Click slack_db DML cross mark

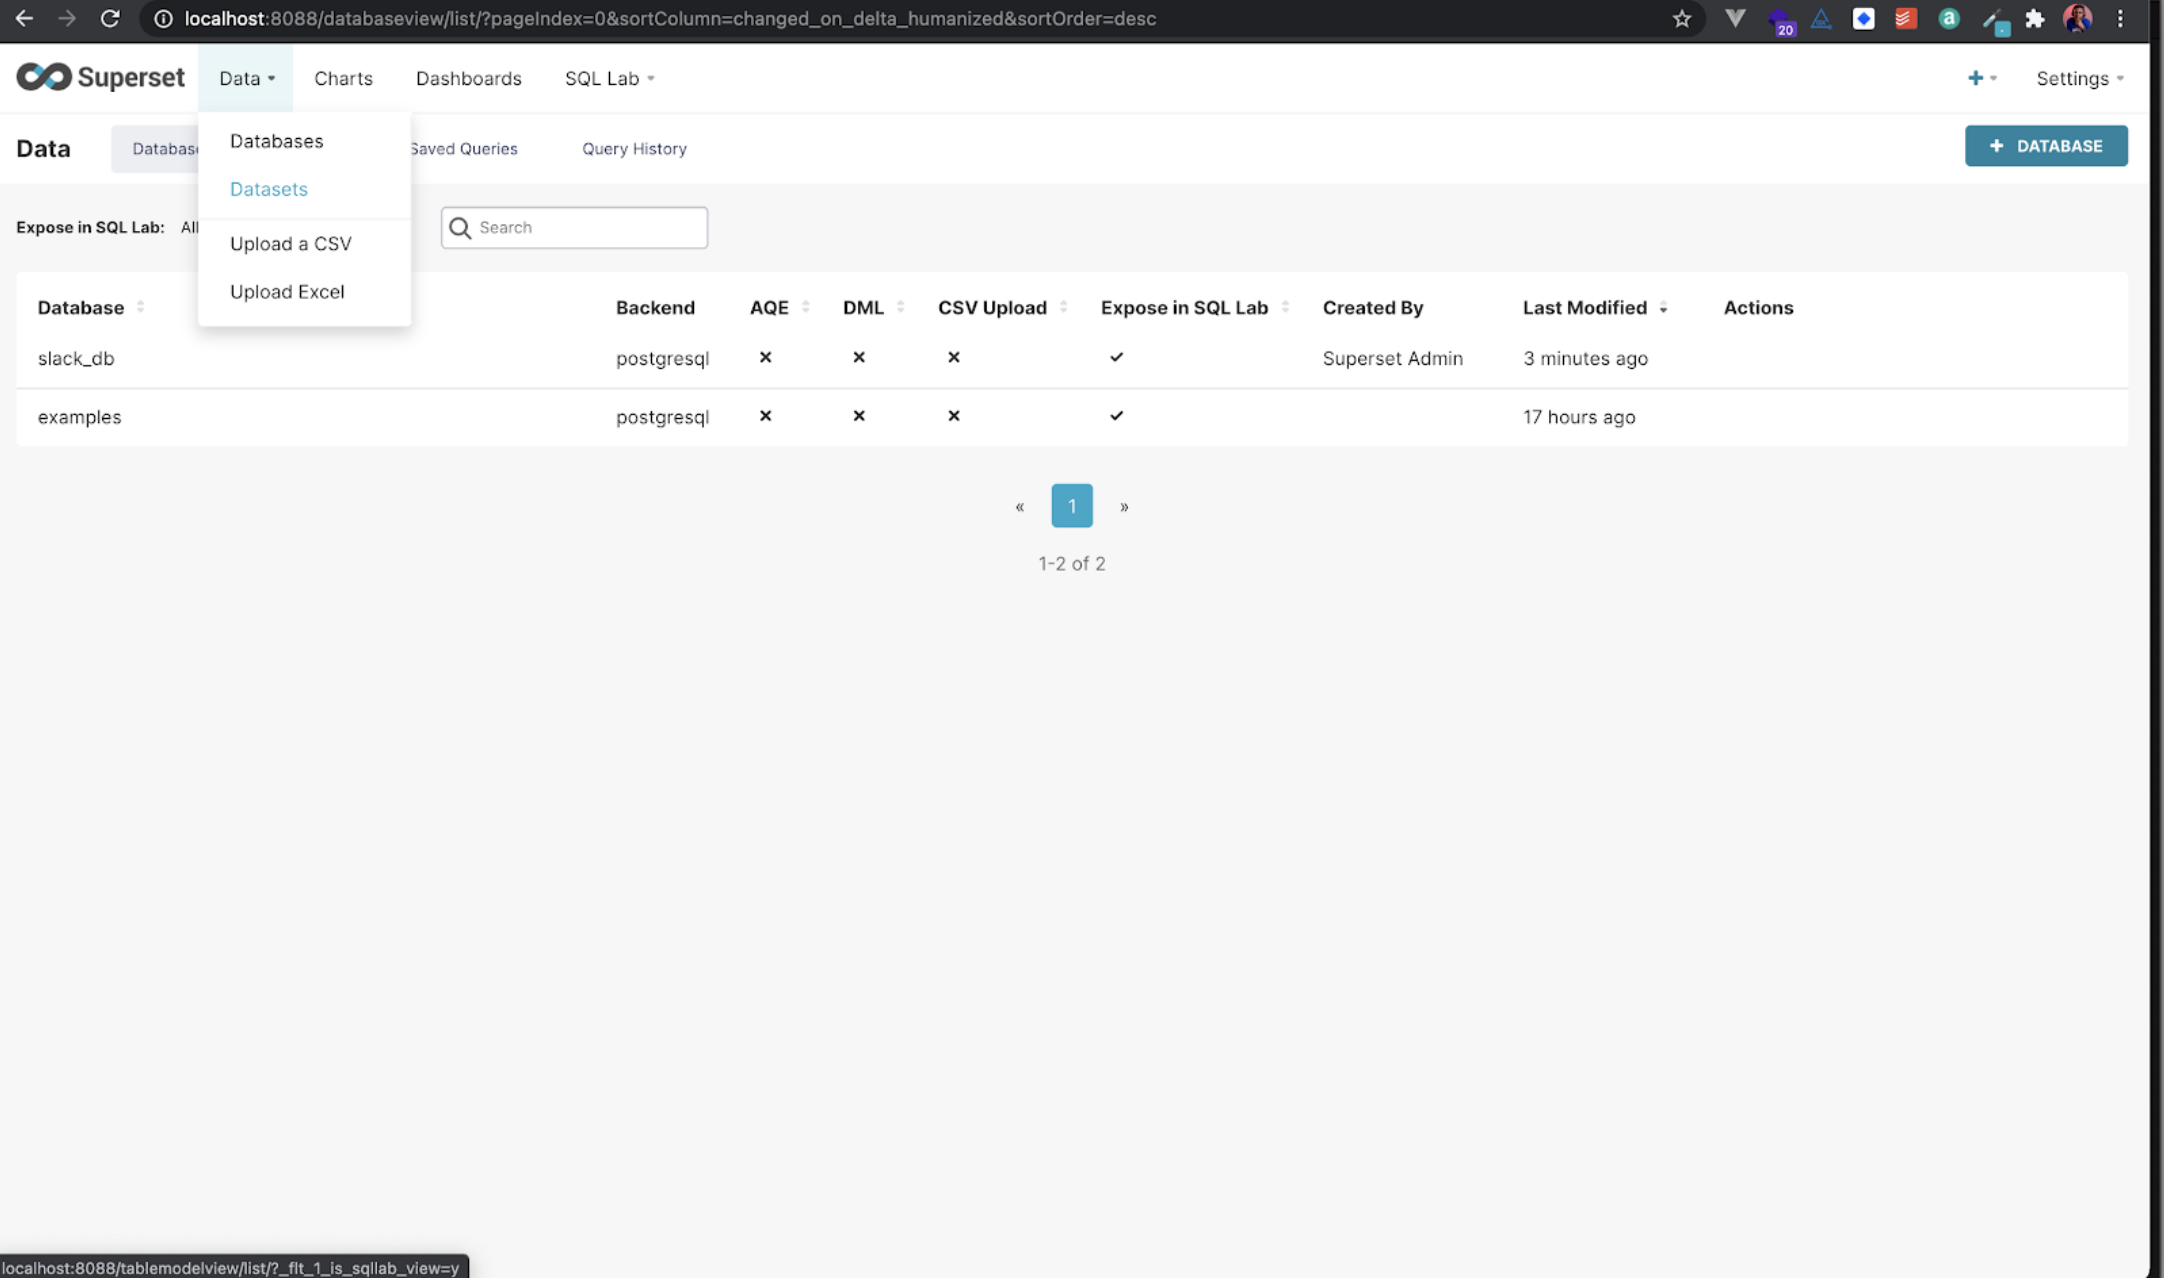pyautogui.click(x=858, y=357)
